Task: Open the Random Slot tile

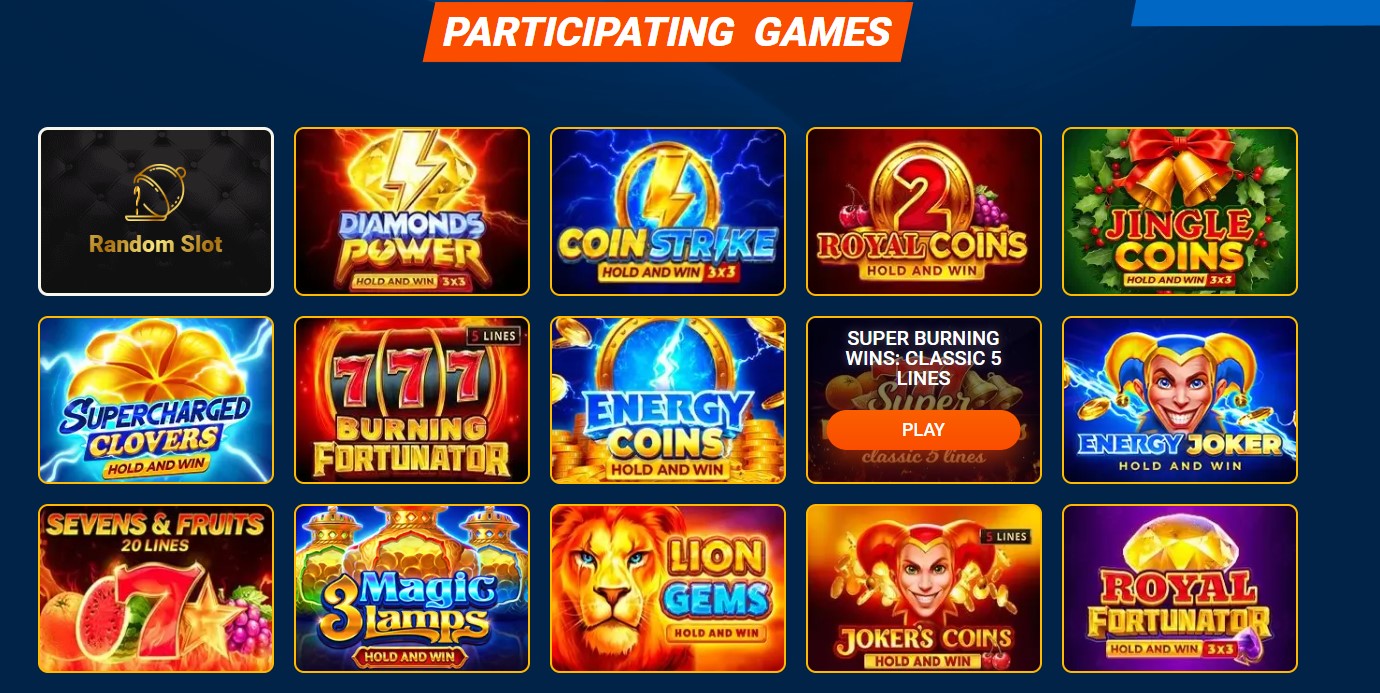Action: point(156,212)
